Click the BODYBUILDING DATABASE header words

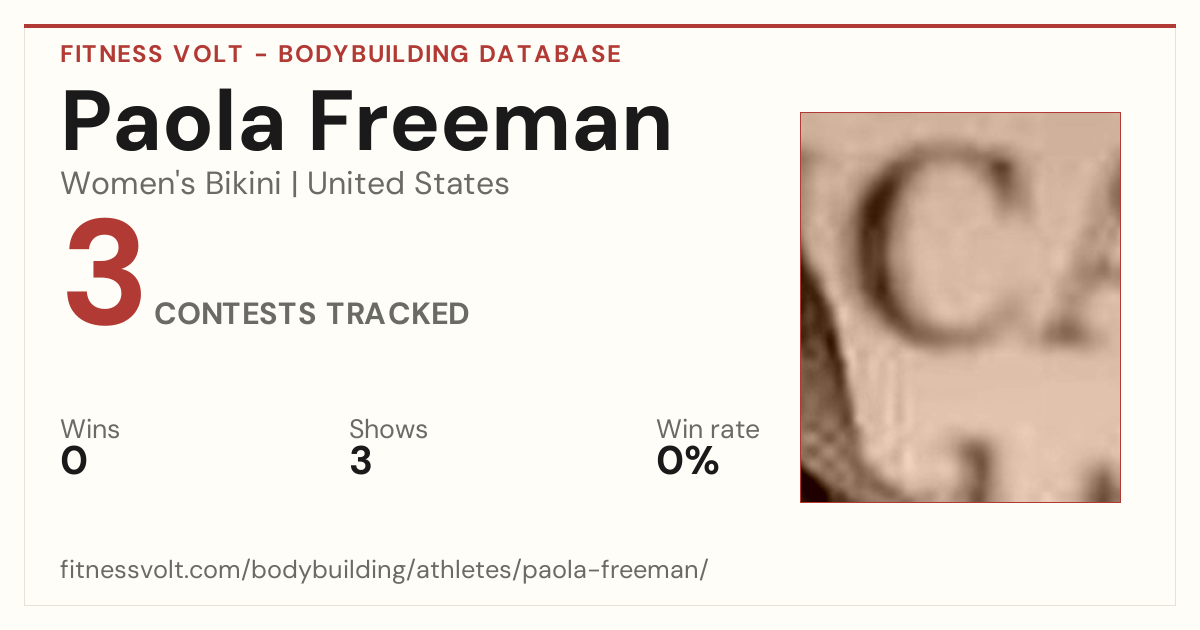pos(450,54)
